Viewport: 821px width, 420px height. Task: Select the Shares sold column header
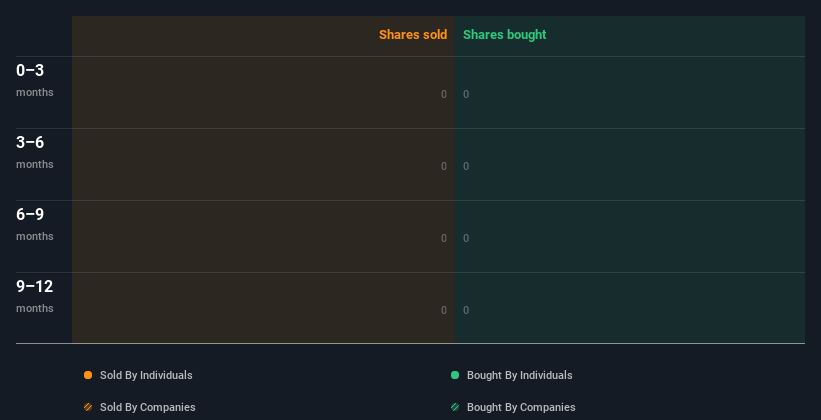tap(412, 35)
